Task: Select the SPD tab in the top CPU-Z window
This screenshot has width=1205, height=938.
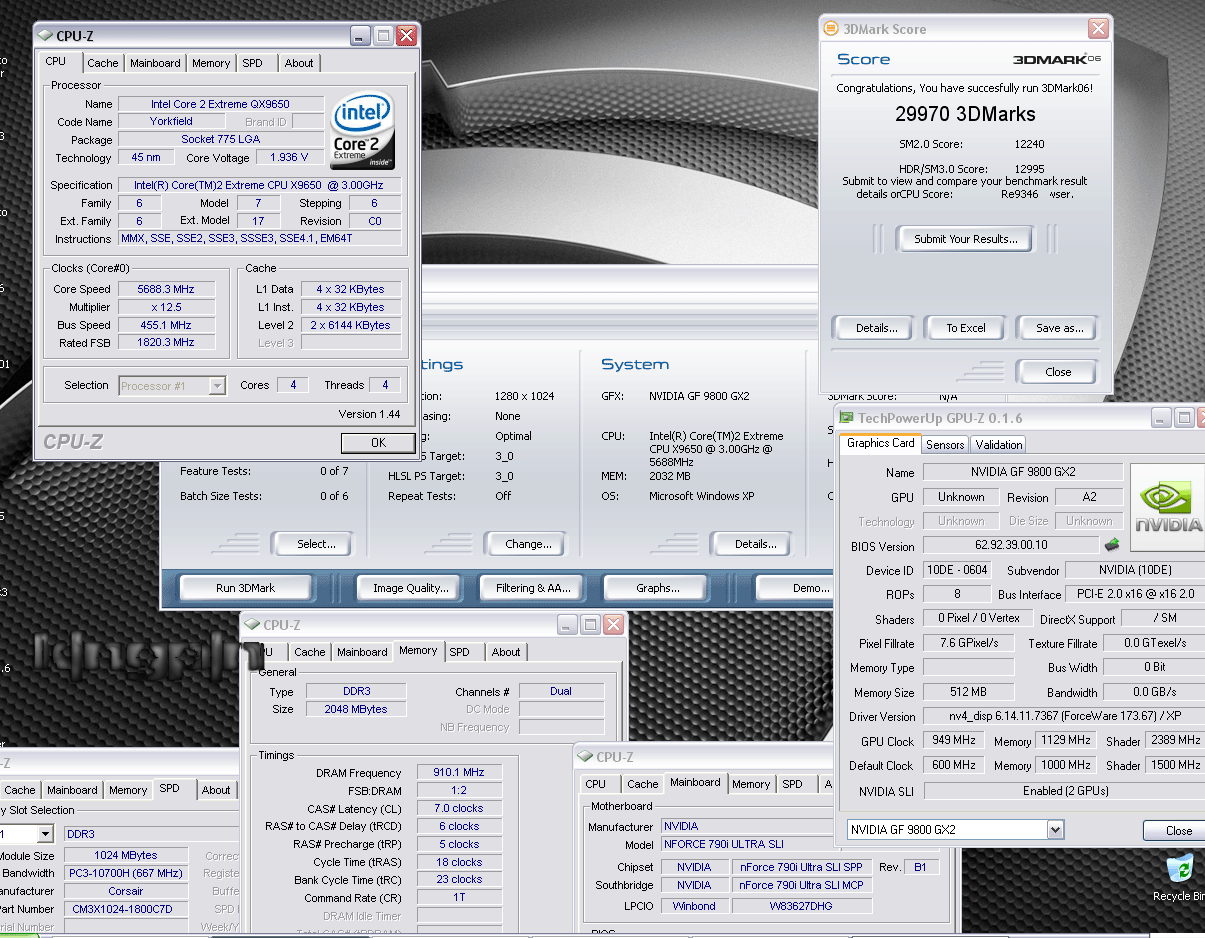Action: tap(253, 63)
